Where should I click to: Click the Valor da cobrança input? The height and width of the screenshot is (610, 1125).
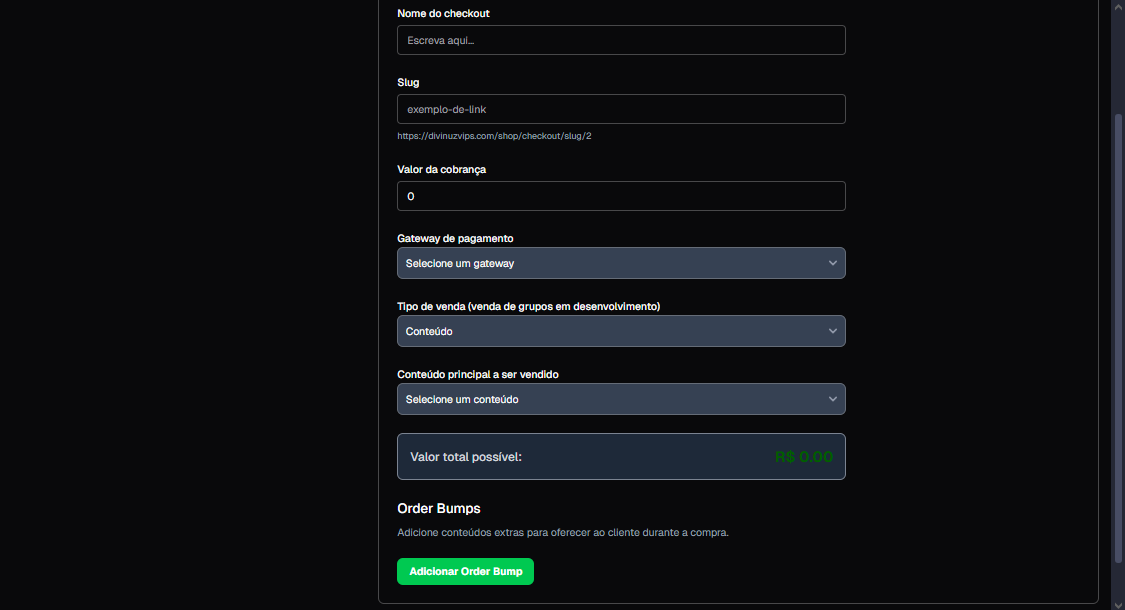[620, 196]
